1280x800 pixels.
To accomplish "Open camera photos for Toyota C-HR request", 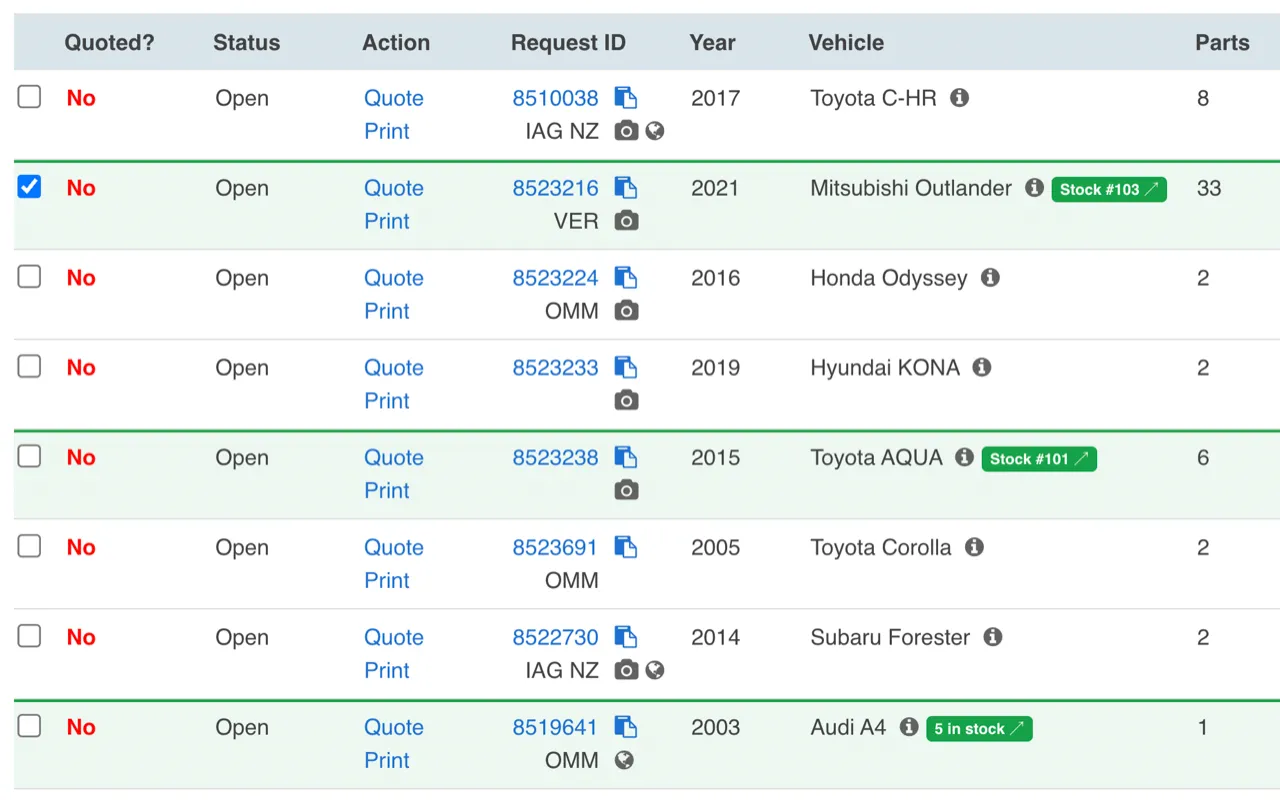I will [626, 131].
